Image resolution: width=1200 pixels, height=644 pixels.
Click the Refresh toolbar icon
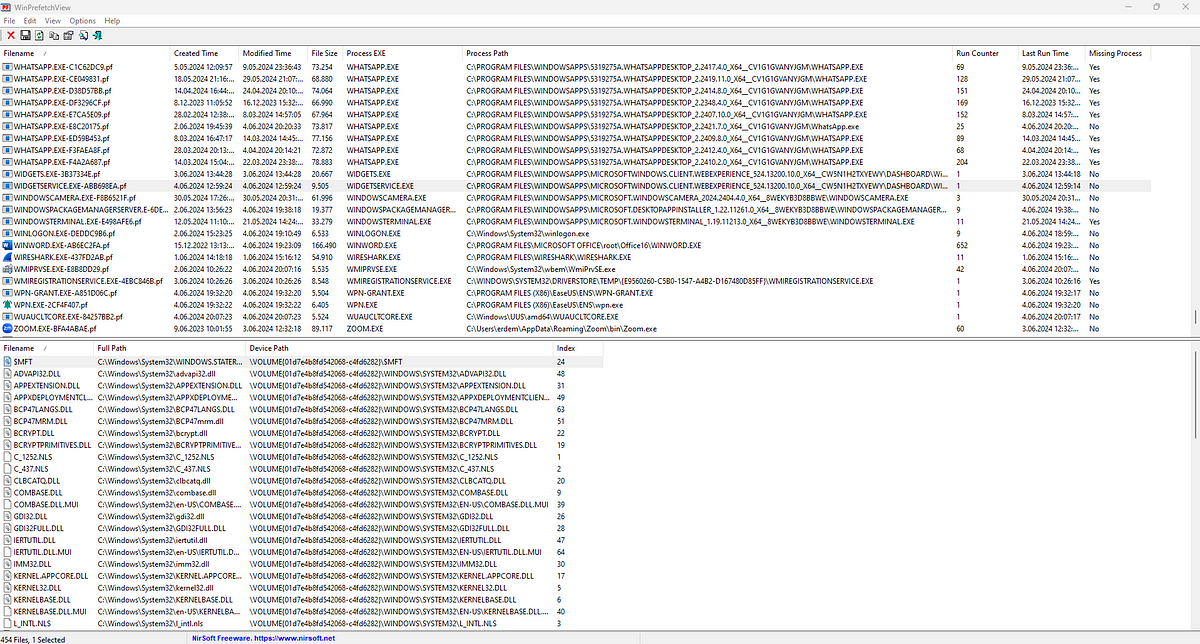click(x=38, y=35)
